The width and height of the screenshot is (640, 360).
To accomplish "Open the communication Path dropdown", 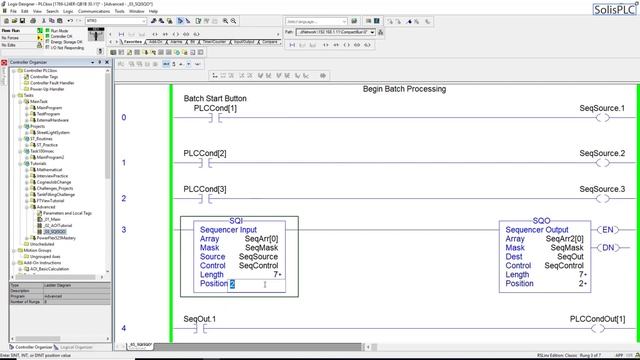I will 372,32.
